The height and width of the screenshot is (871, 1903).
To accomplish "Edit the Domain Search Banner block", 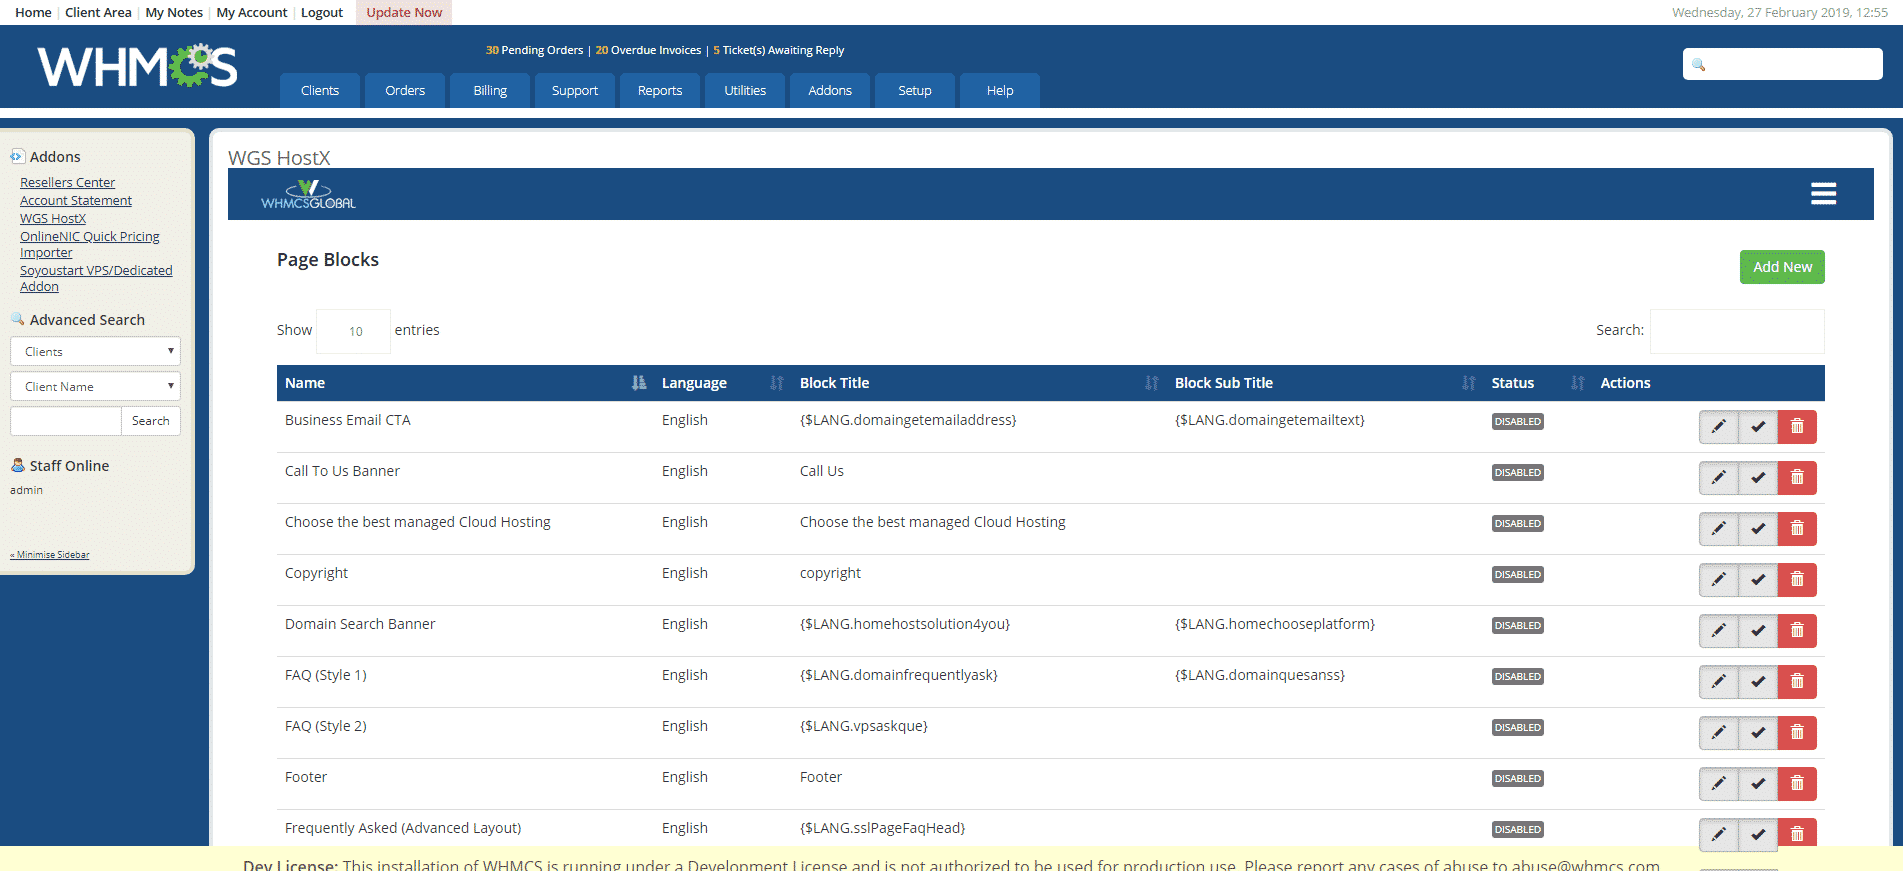I will (1718, 631).
